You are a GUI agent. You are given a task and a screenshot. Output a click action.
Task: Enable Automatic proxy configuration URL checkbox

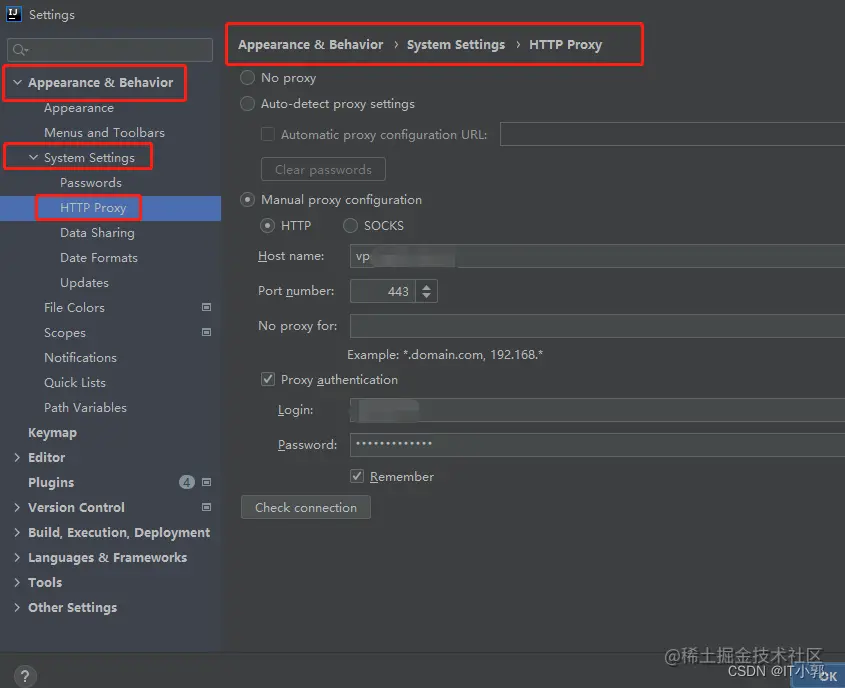pos(267,134)
